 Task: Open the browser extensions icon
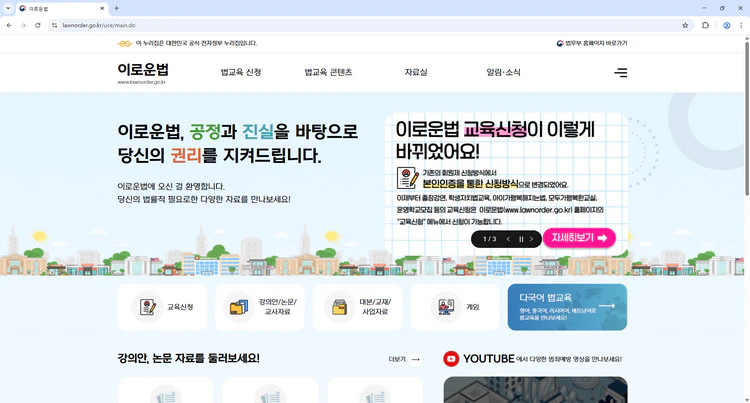(706, 25)
